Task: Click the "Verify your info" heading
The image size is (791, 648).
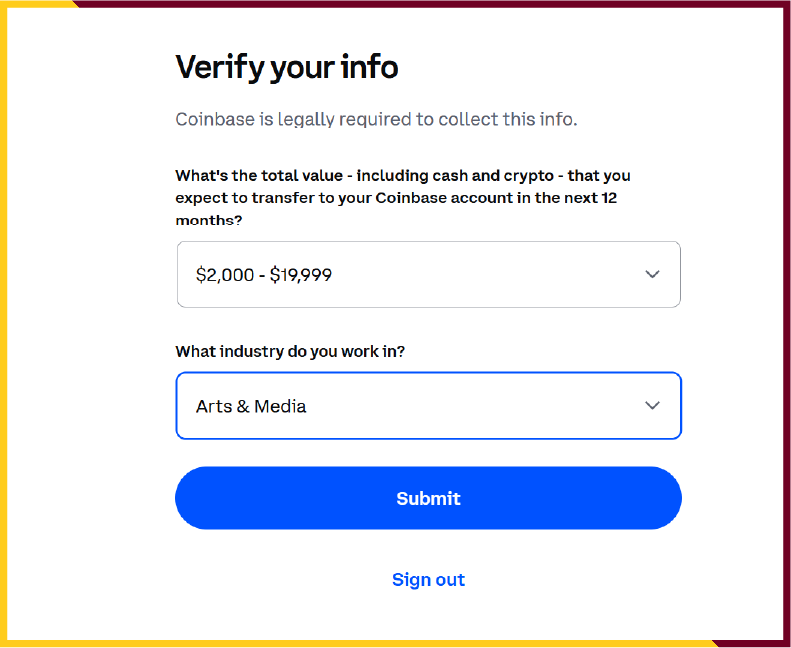Action: [287, 67]
